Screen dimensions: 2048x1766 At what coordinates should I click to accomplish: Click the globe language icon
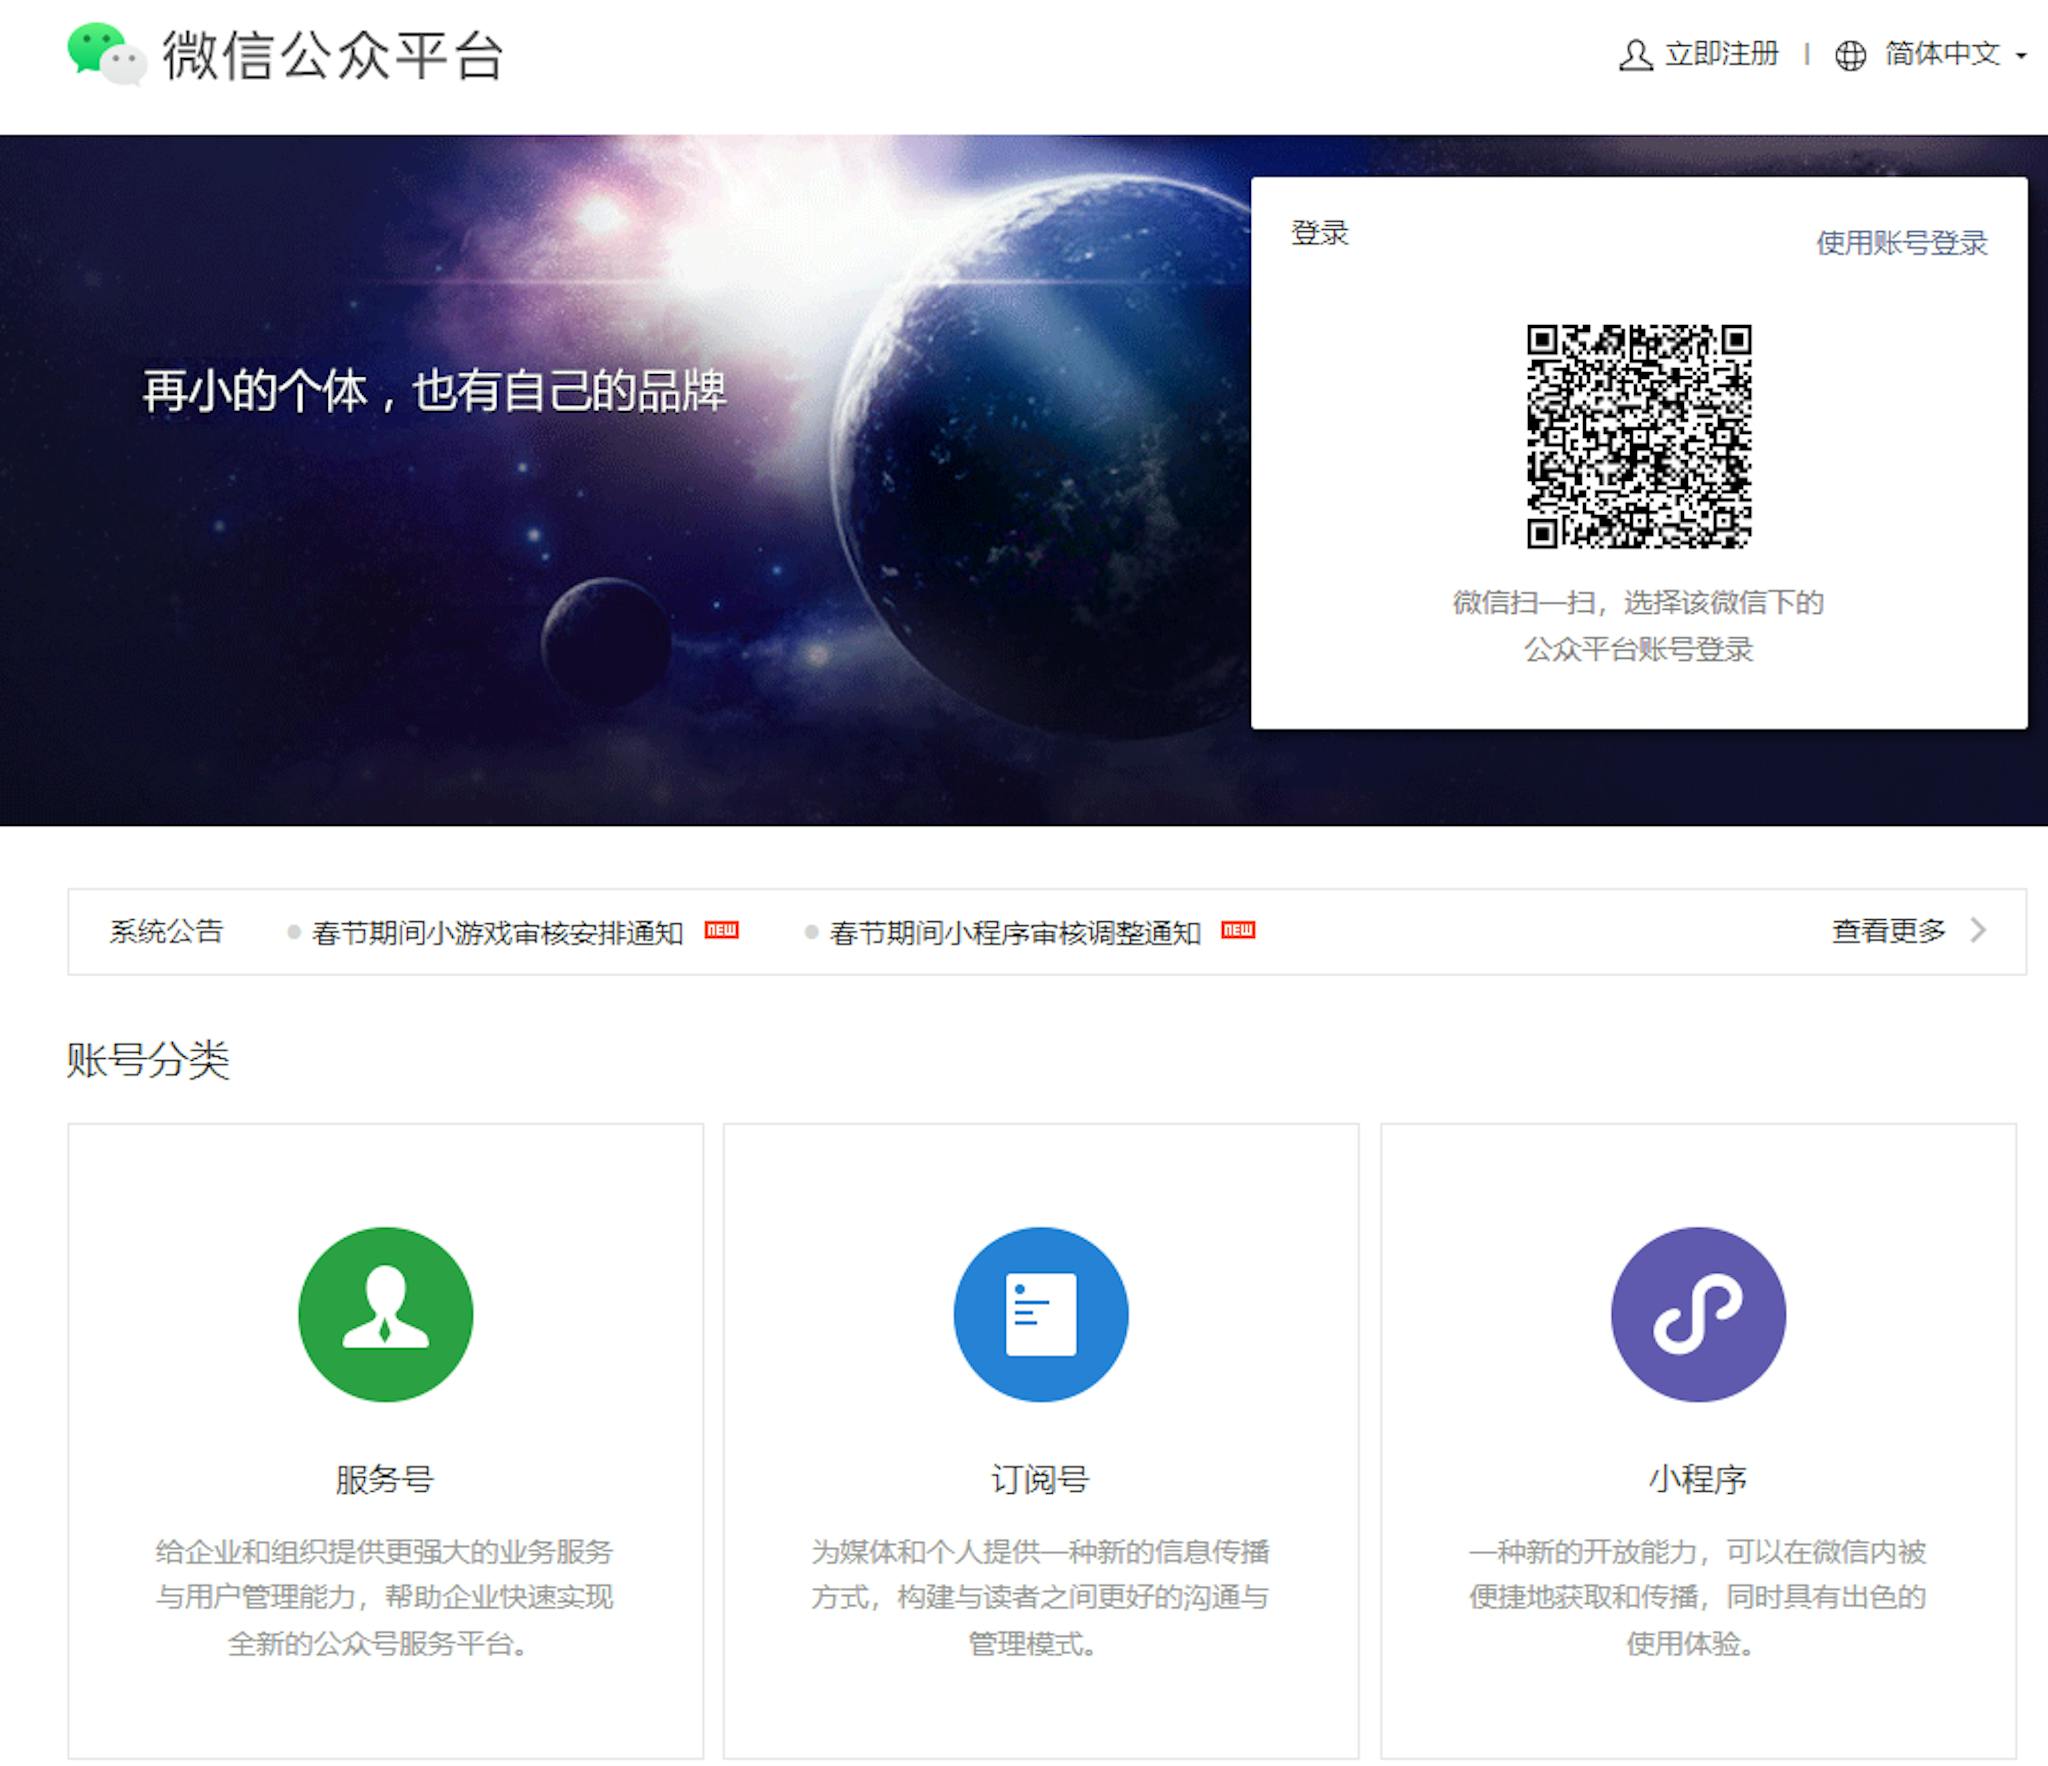(1850, 55)
